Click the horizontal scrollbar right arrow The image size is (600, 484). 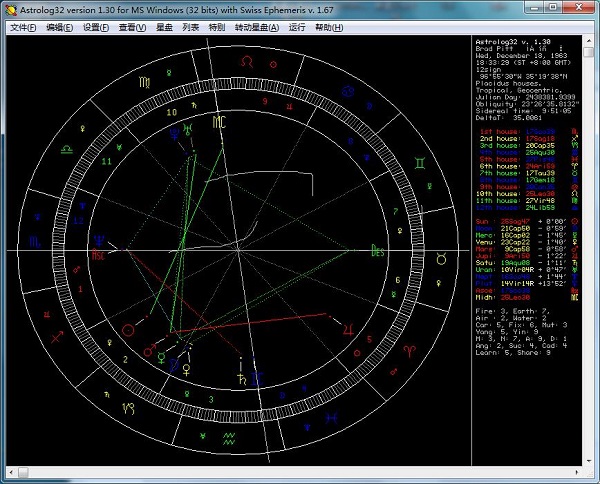(x=577, y=473)
